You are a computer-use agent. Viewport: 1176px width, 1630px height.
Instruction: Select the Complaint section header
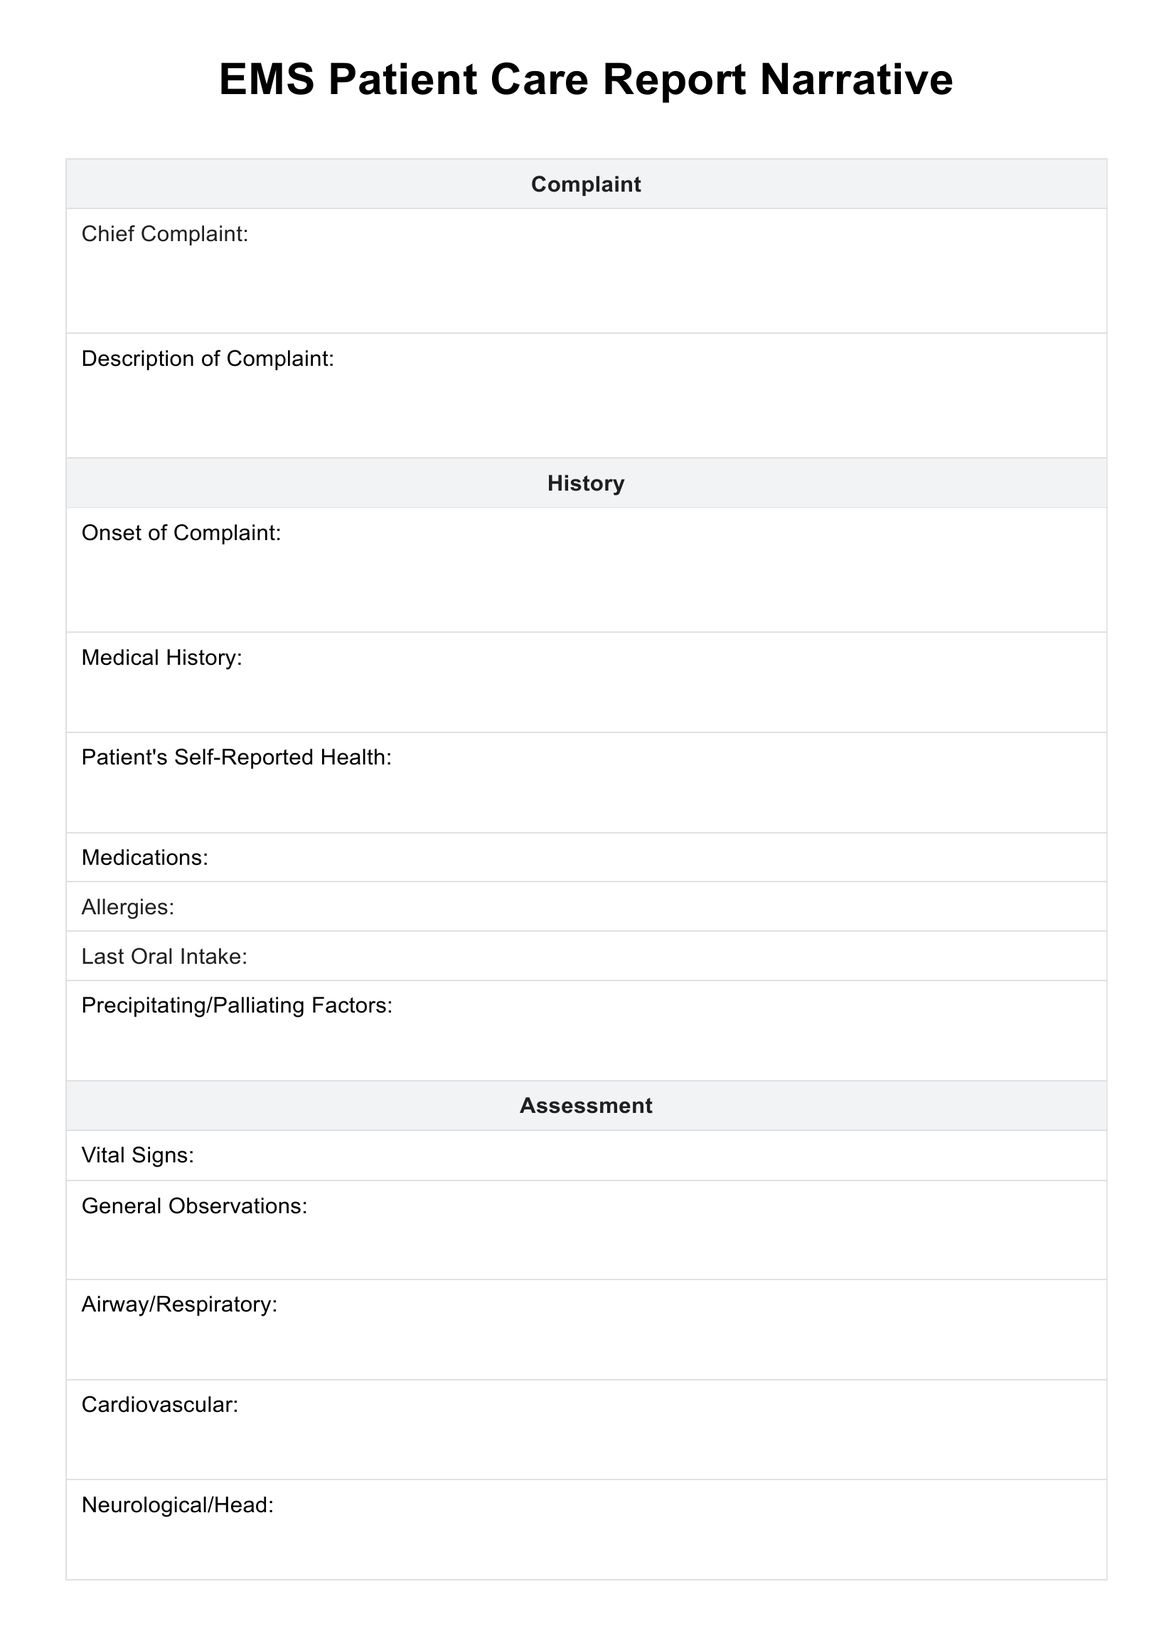point(586,184)
